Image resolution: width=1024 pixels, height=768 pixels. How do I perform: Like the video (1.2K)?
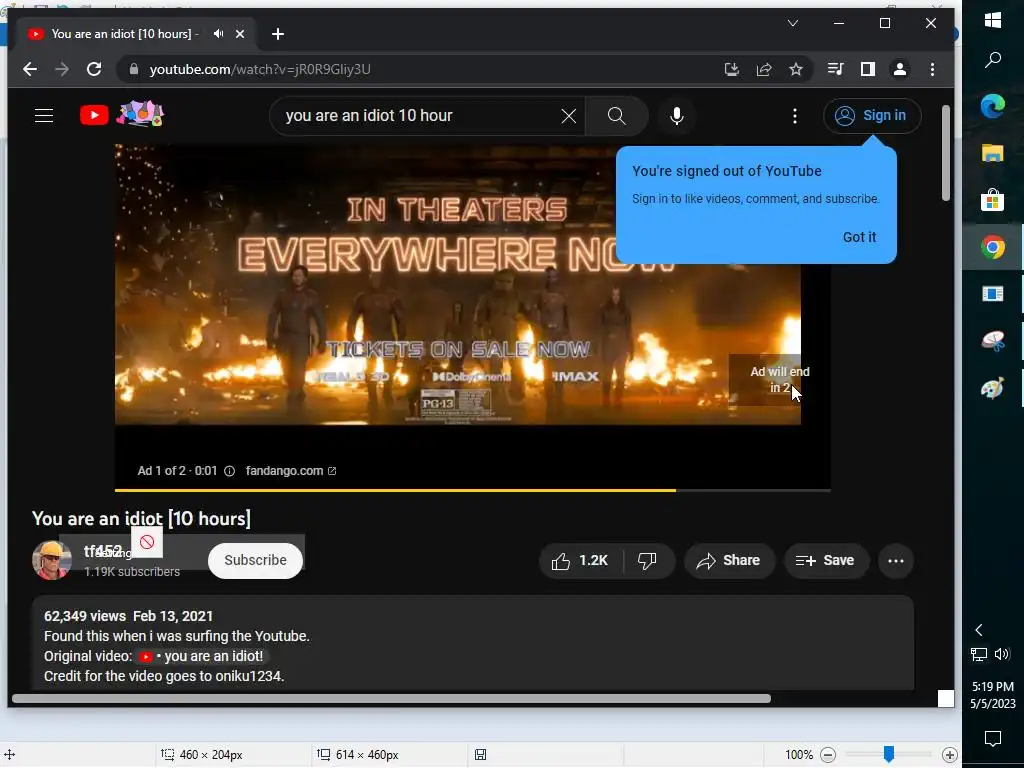coord(580,560)
